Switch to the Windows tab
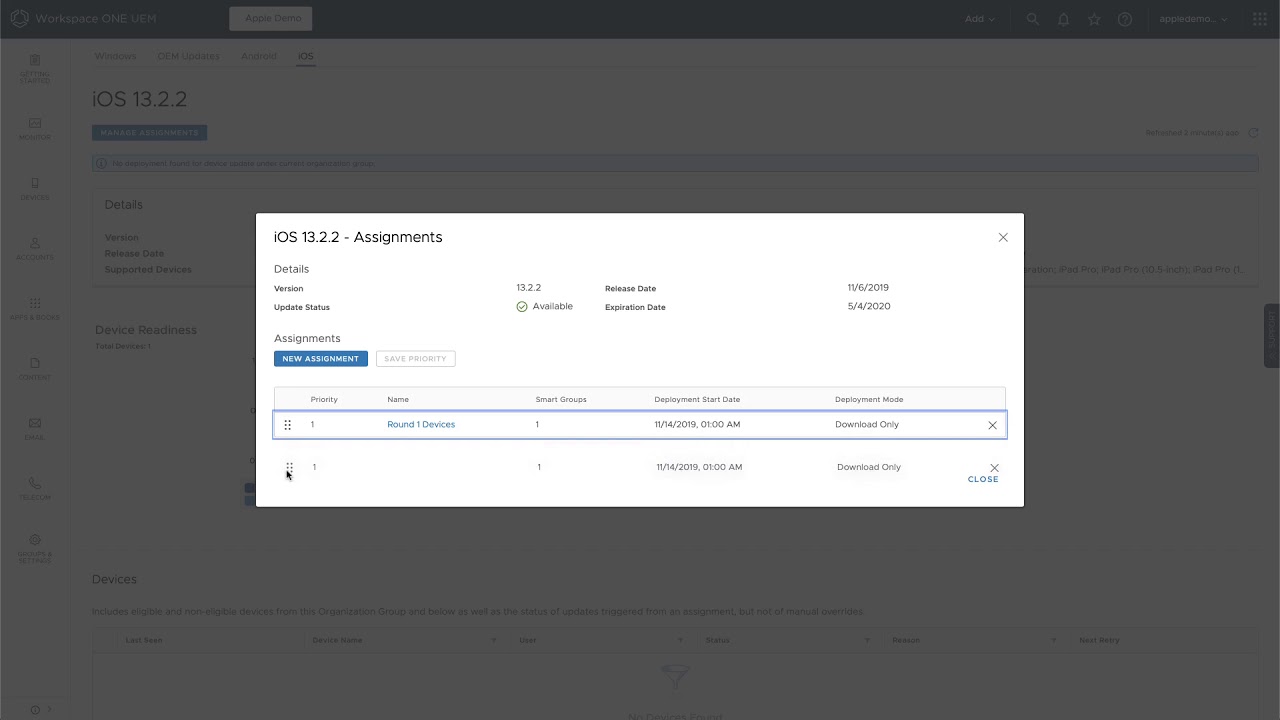1280x720 pixels. (115, 56)
